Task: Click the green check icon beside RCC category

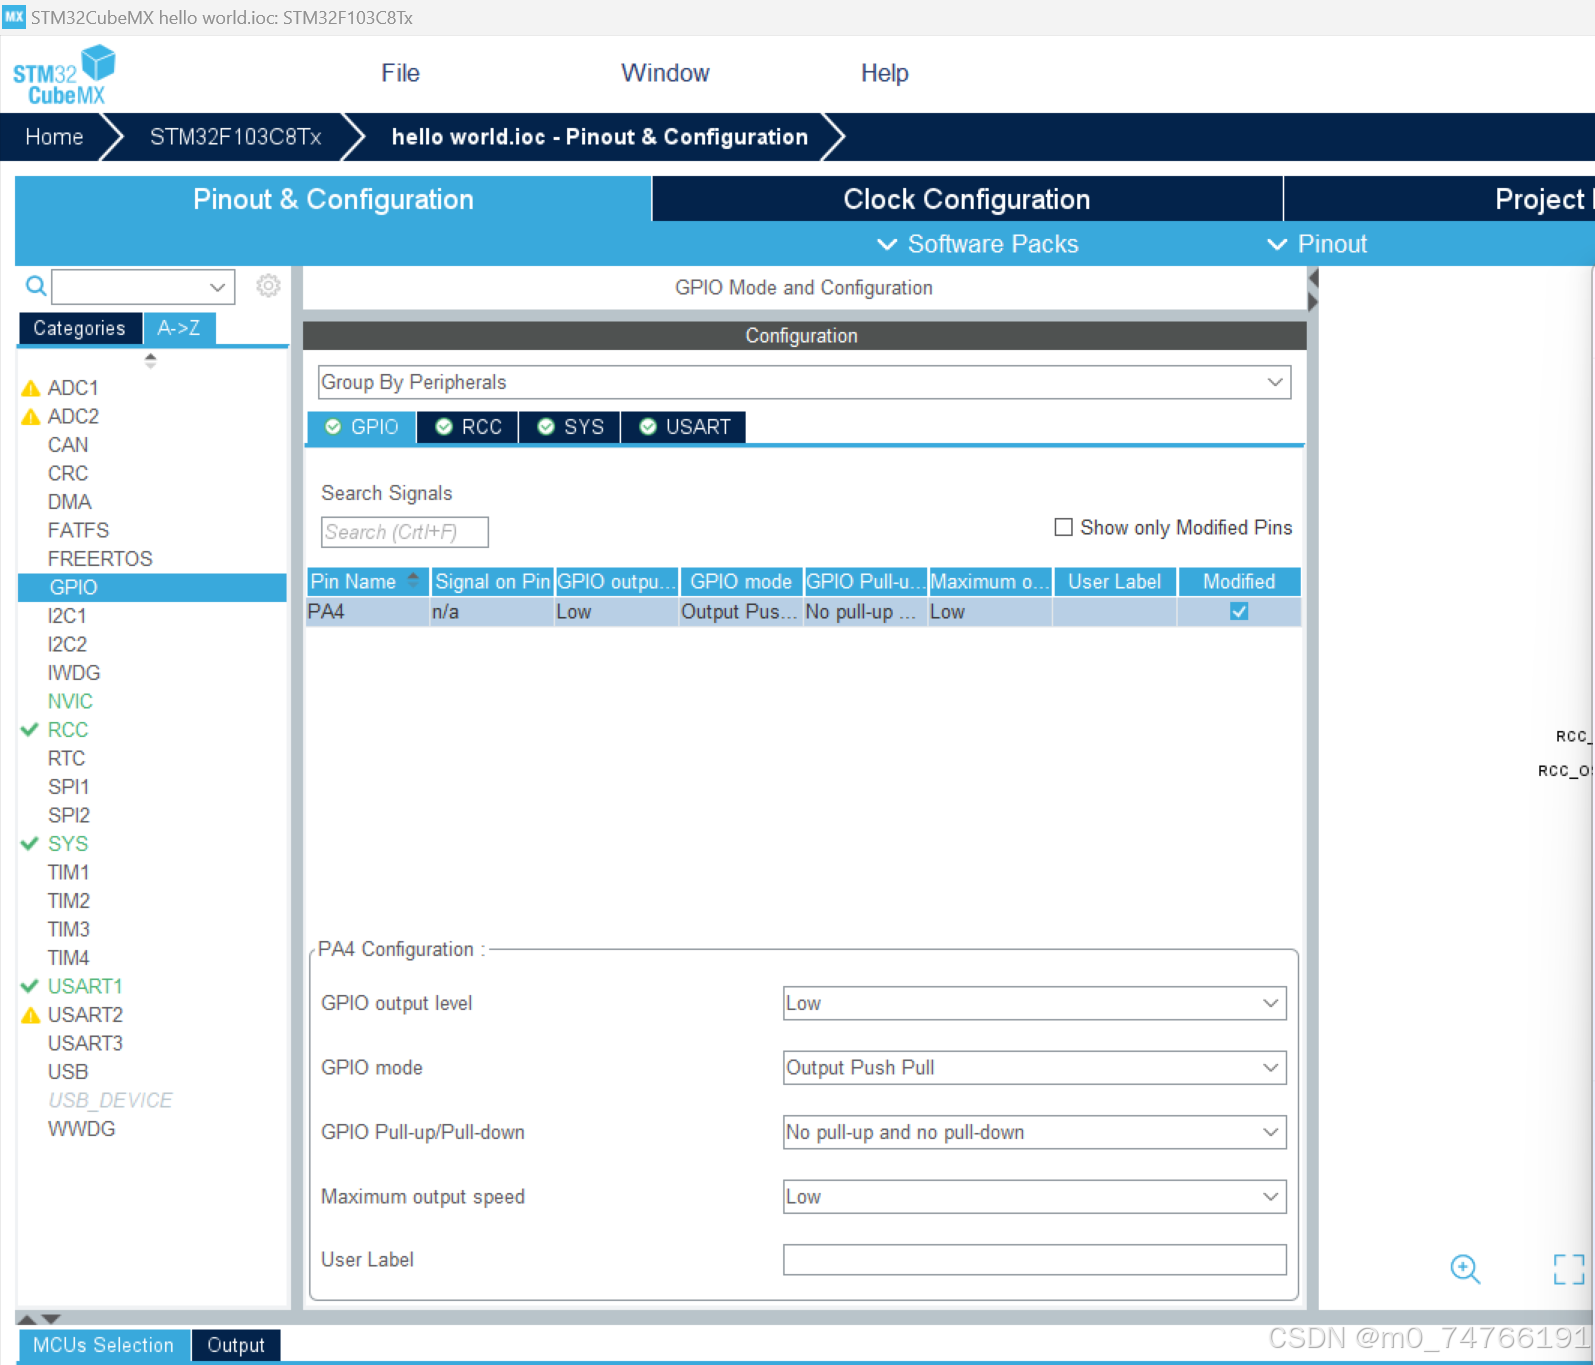Action: tap(30, 730)
